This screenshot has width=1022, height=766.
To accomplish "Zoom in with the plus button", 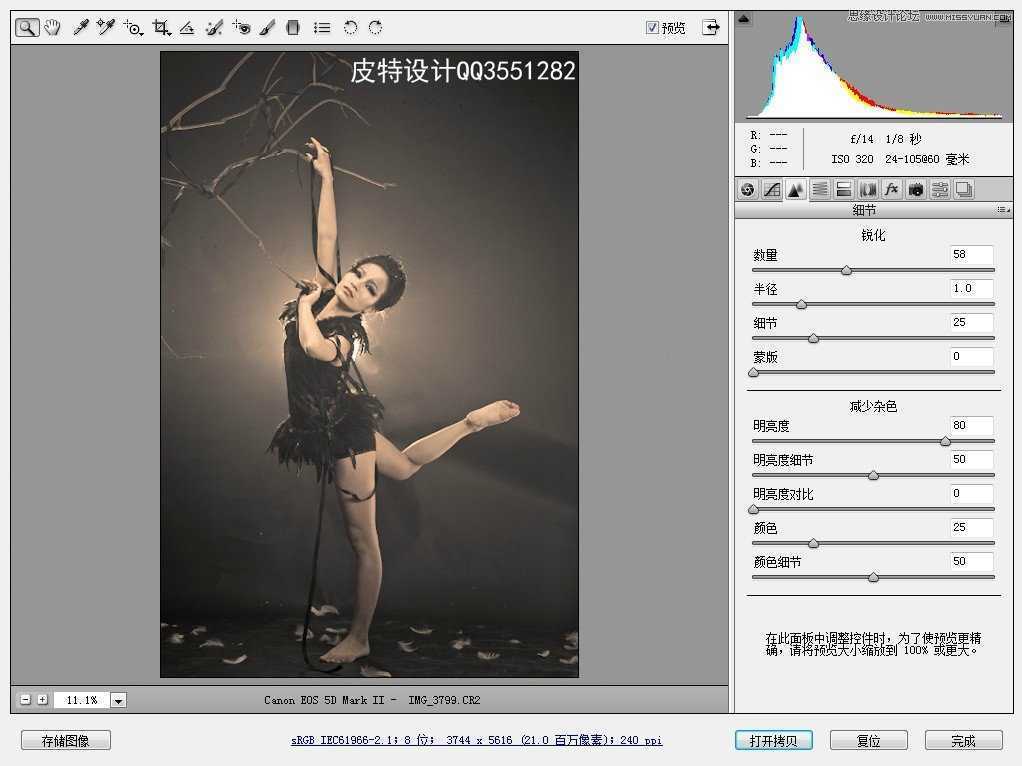I will click(x=42, y=700).
